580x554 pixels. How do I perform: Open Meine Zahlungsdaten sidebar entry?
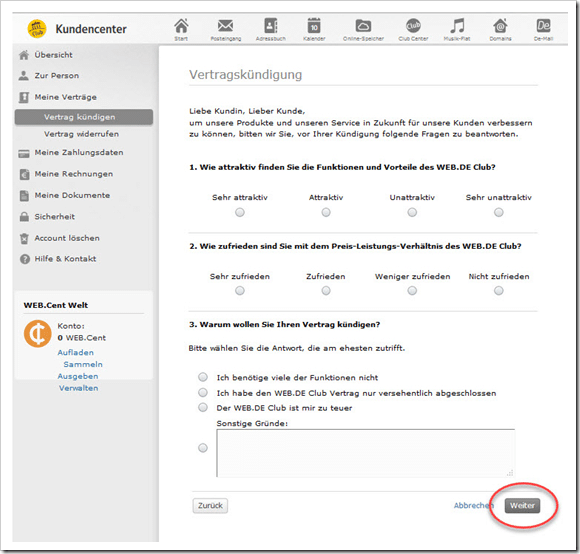79,153
